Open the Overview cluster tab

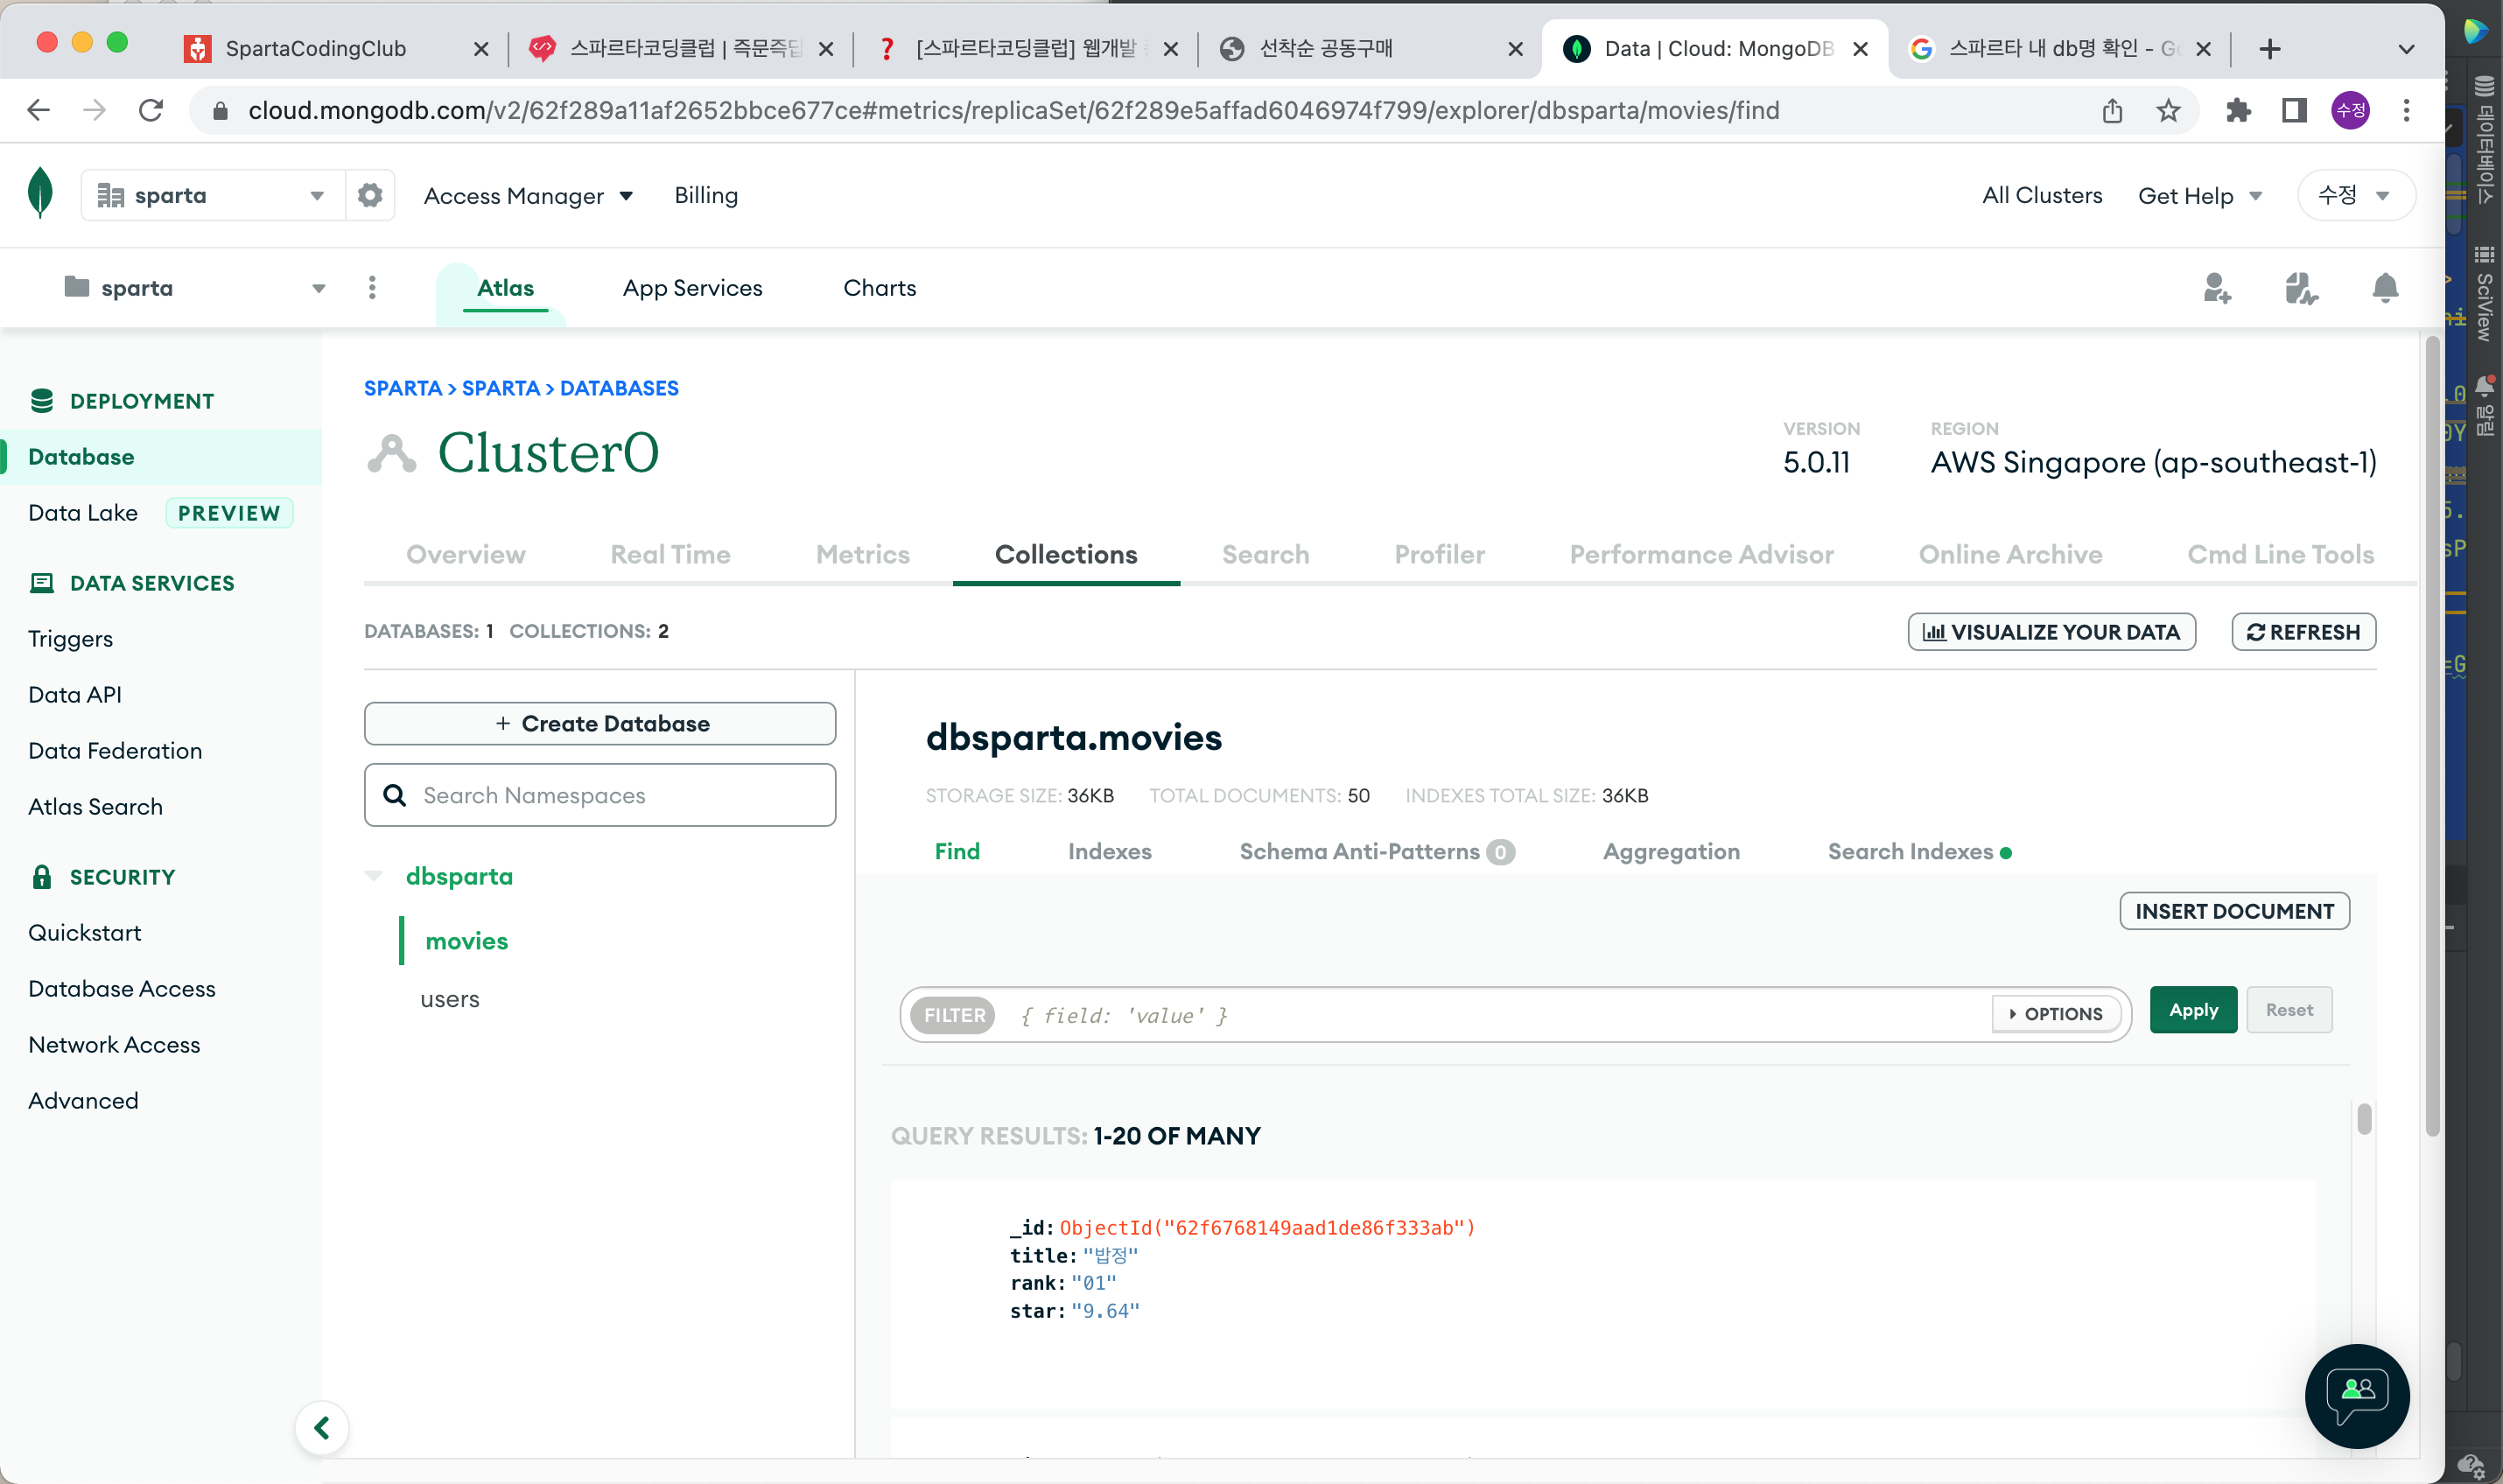click(x=465, y=554)
